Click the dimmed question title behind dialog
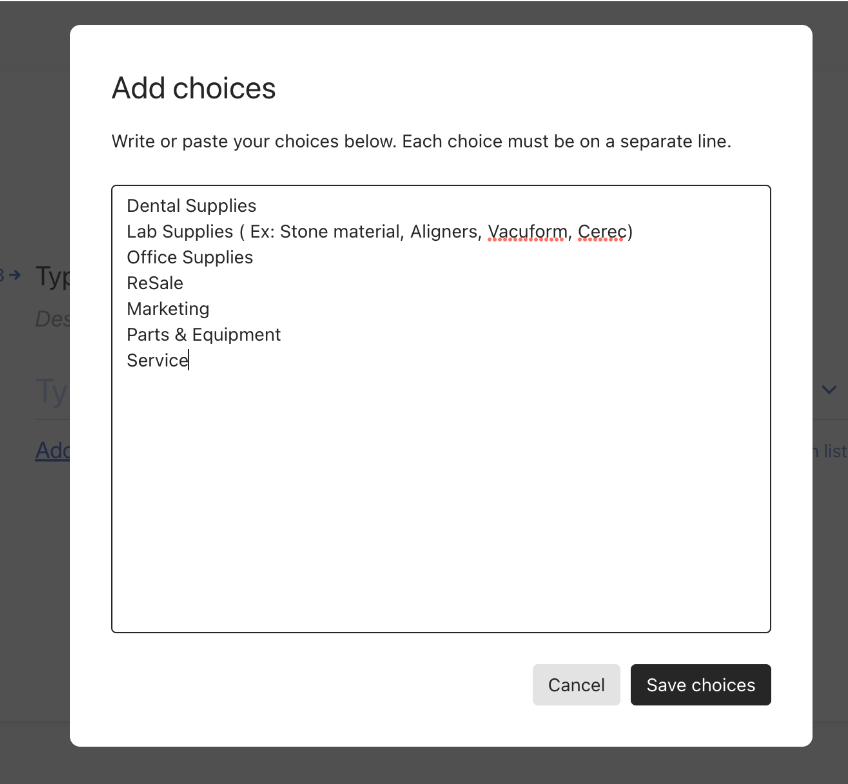 52,276
